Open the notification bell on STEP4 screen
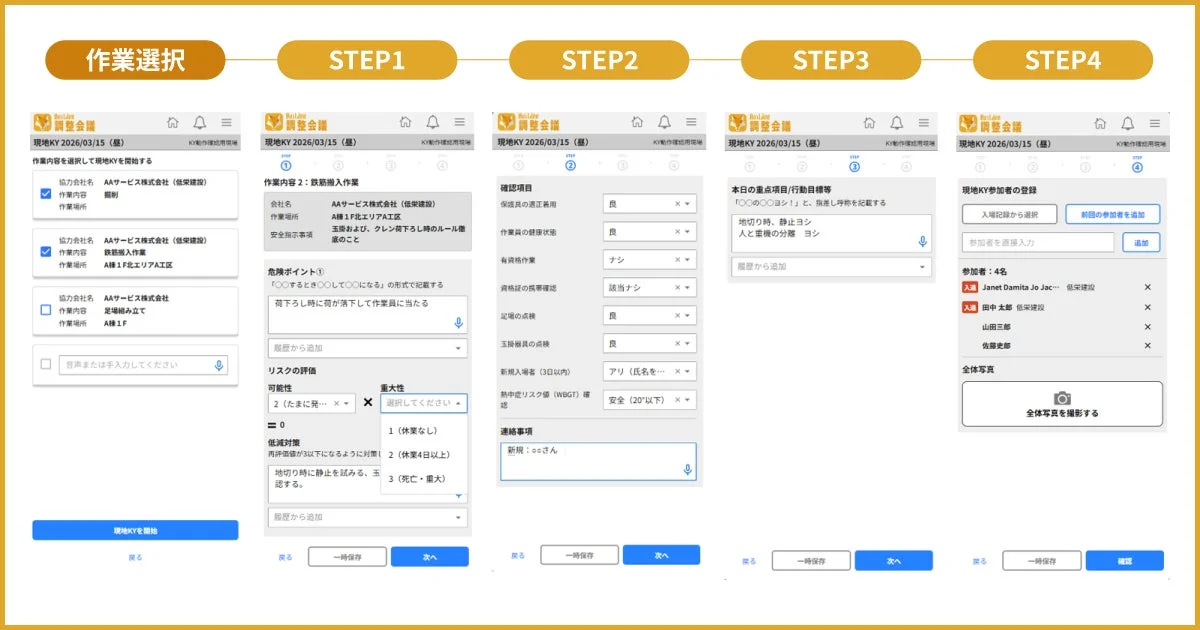The height and width of the screenshot is (630, 1200). pos(1126,123)
